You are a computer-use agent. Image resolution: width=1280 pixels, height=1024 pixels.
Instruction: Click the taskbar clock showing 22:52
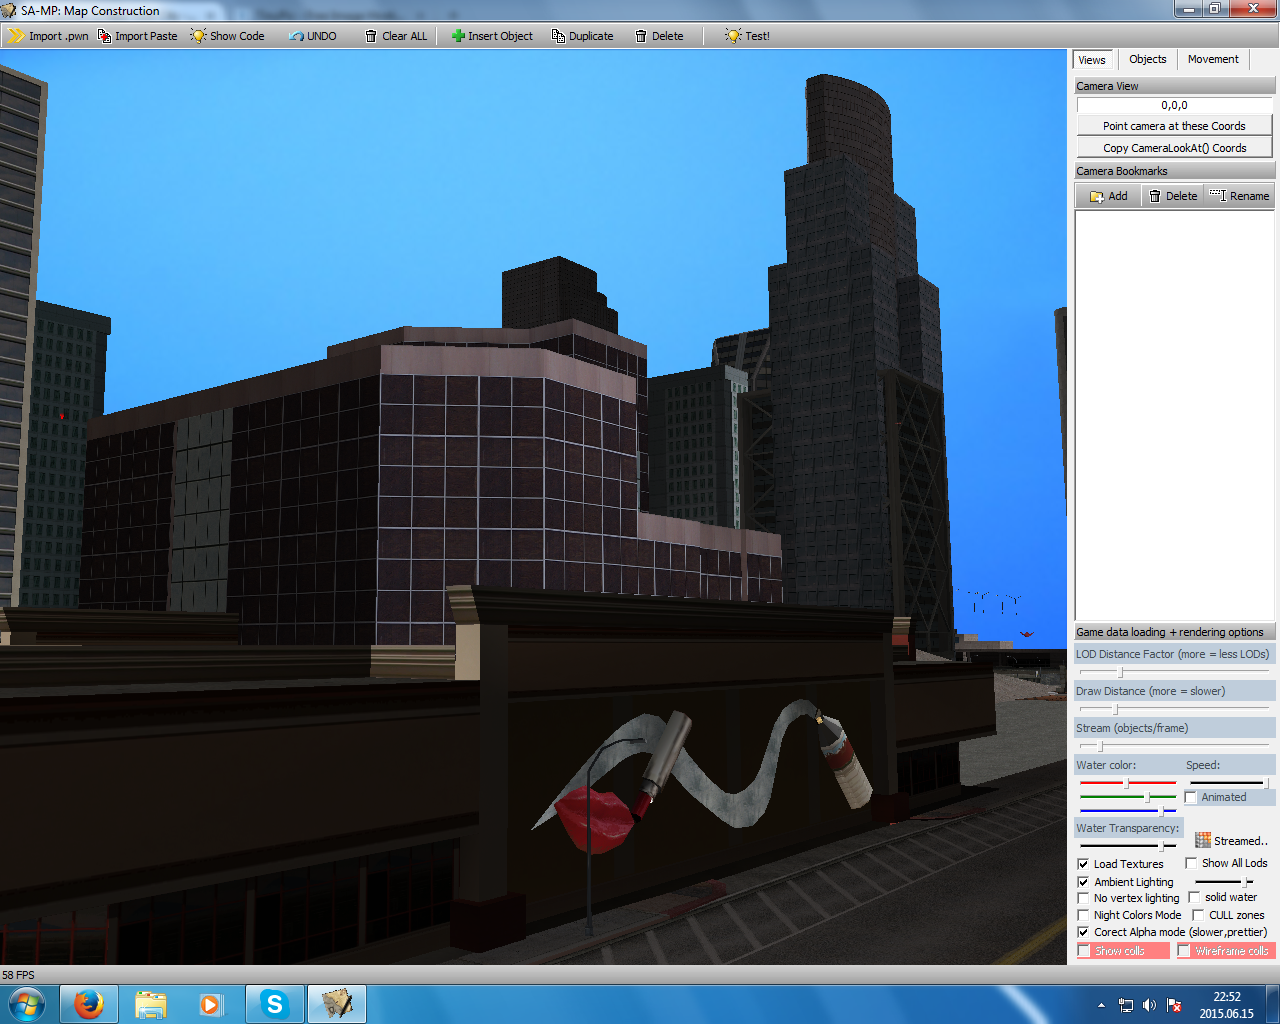coord(1226,1005)
